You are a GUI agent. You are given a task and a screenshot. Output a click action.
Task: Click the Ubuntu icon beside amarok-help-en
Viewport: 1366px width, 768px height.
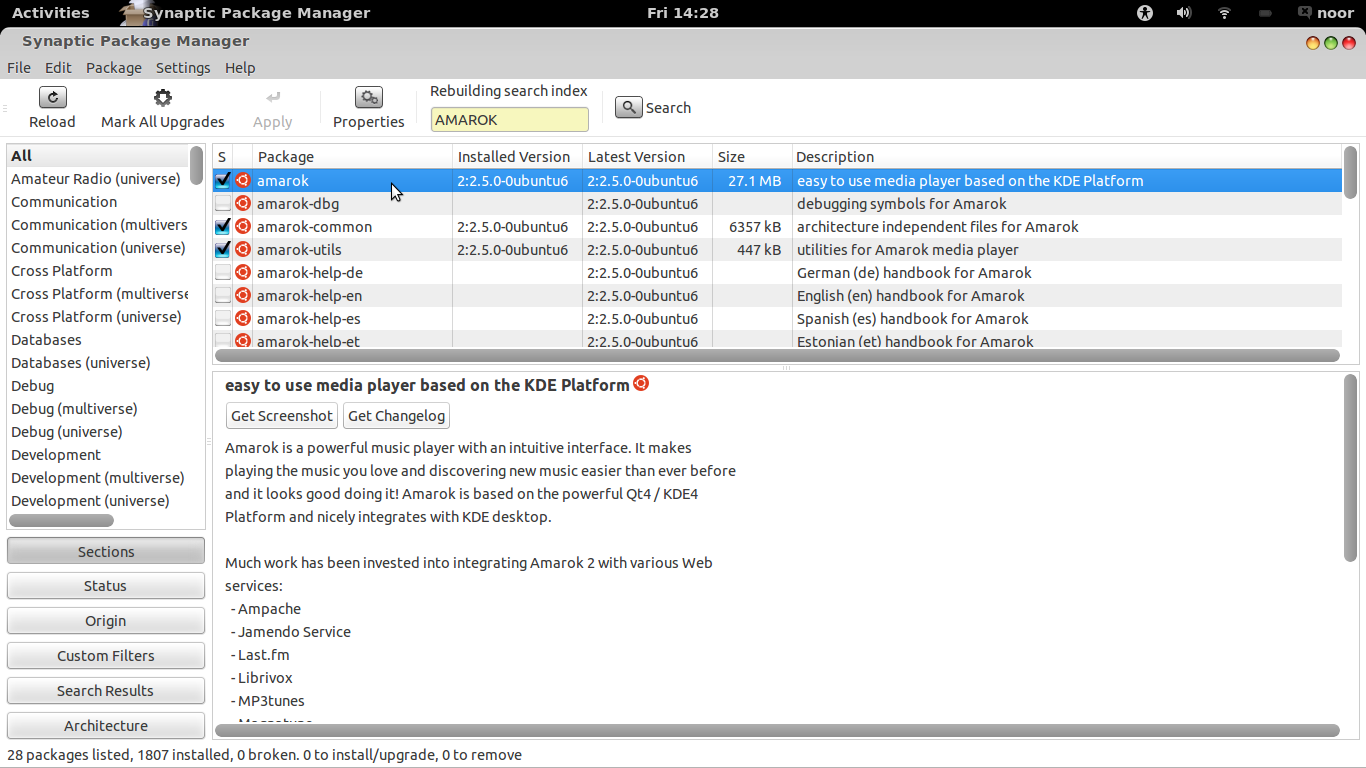click(242, 296)
